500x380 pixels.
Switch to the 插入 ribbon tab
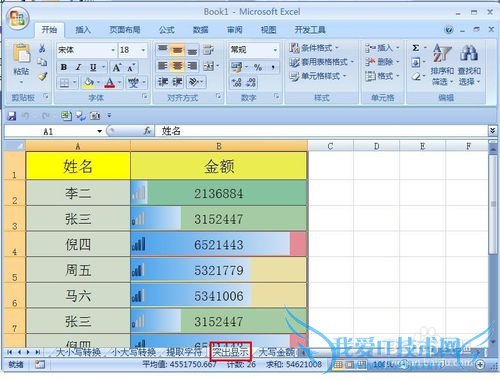pos(83,30)
